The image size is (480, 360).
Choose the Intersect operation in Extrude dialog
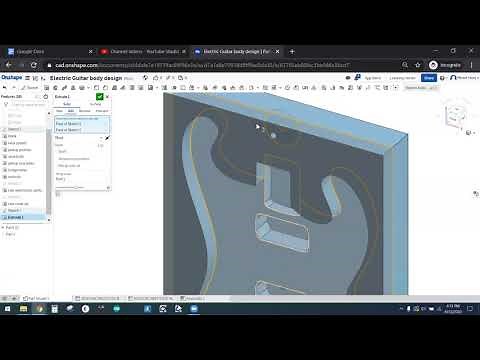[102, 111]
